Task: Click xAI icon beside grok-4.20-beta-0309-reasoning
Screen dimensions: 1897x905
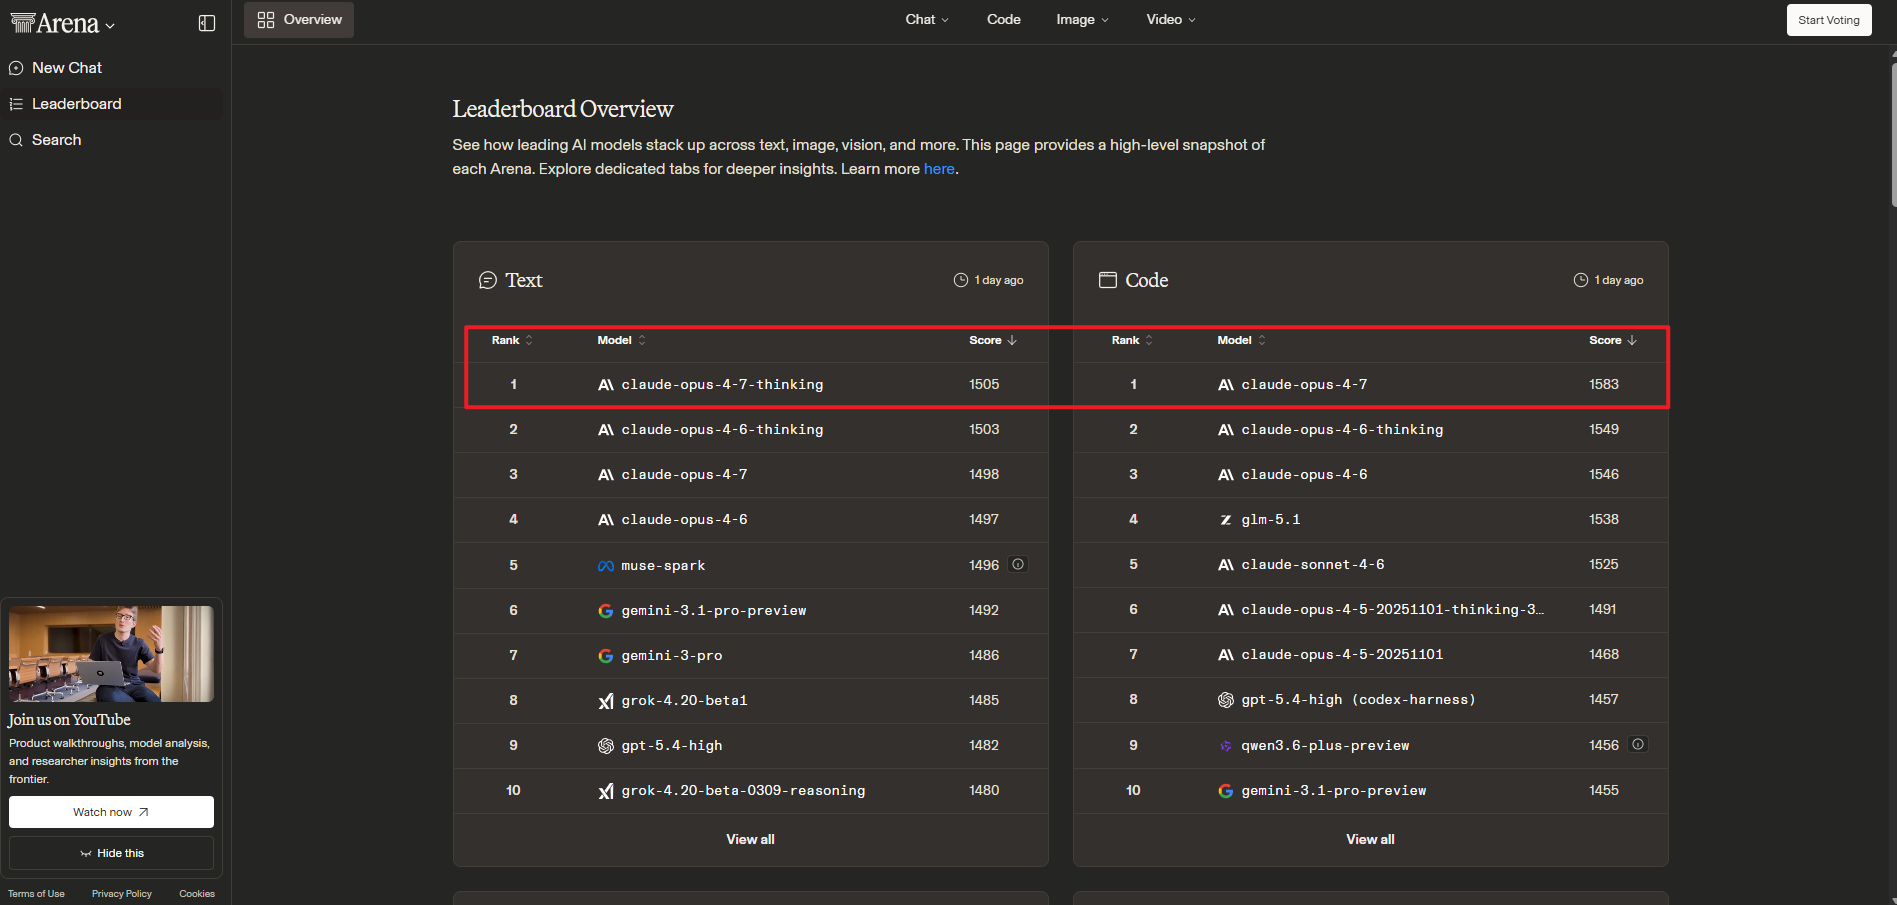Action: click(606, 791)
